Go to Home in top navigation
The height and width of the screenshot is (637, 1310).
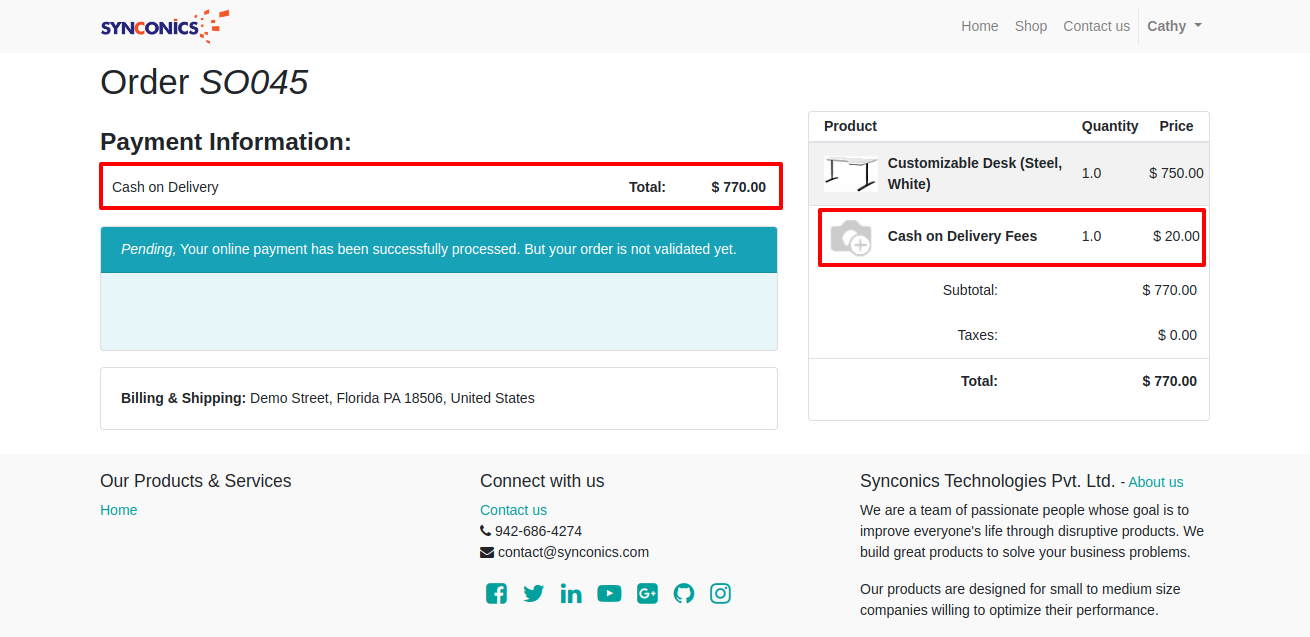click(979, 26)
